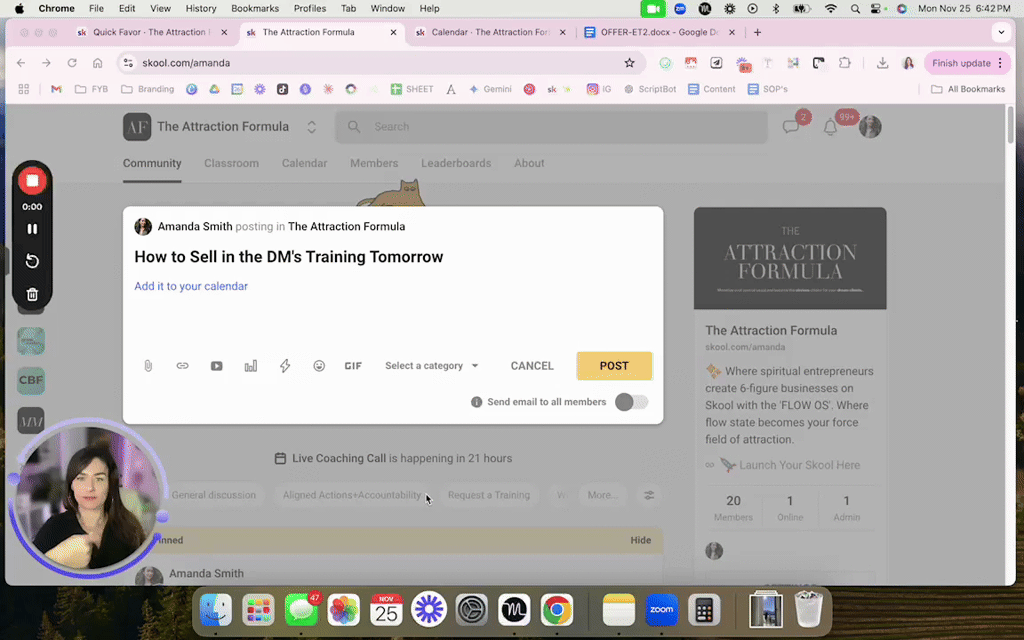Click The Attraction Formula banner thumbnail
The width and height of the screenshot is (1024, 640).
point(790,258)
